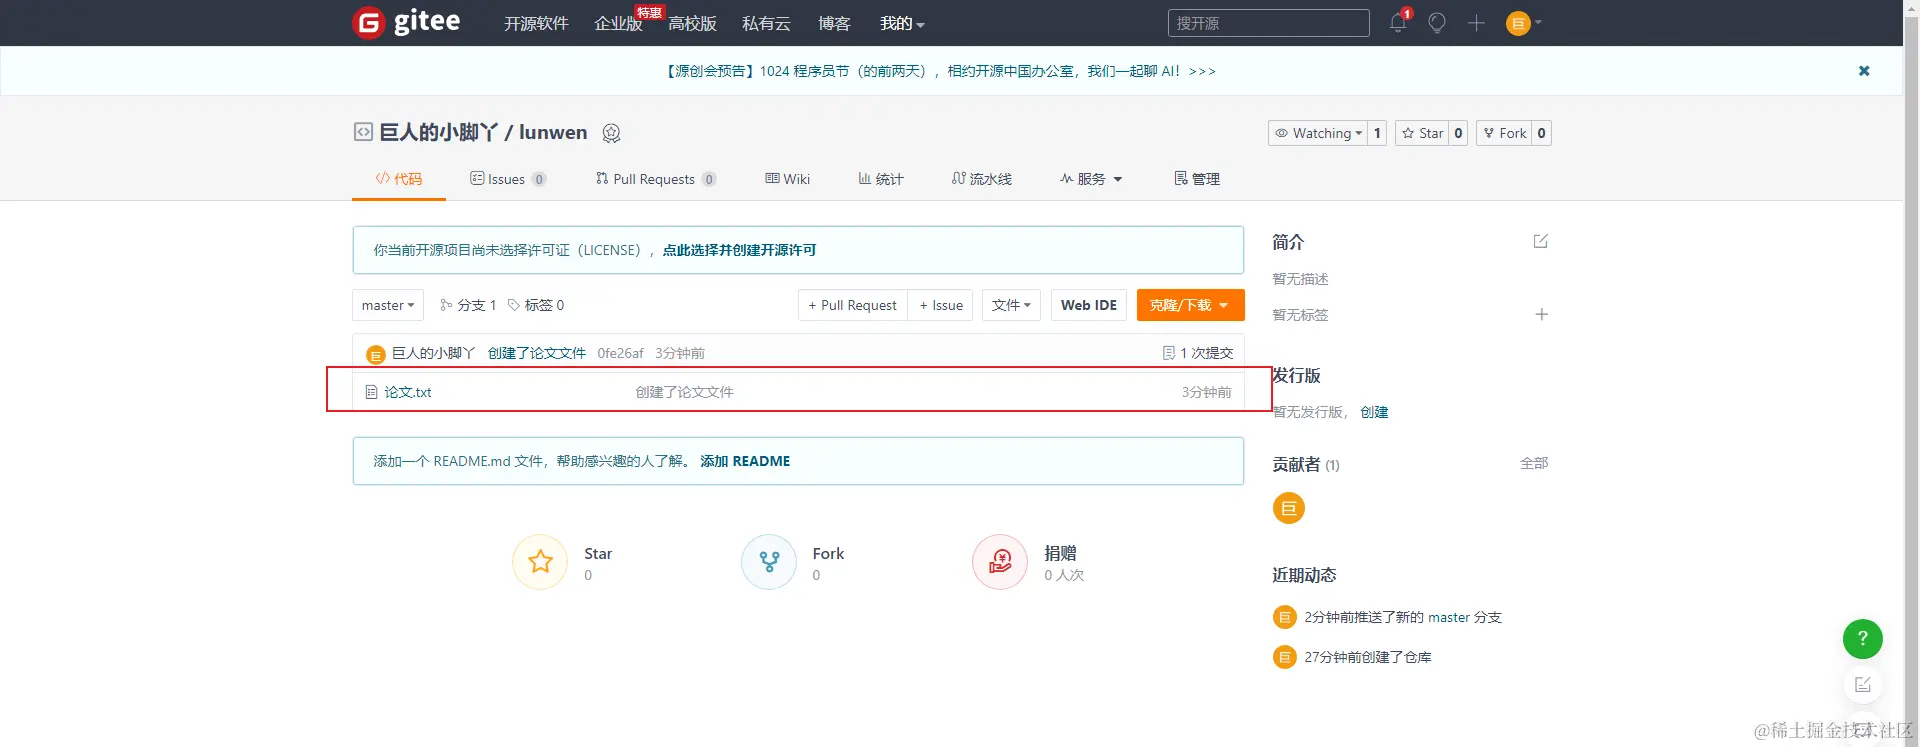Switch to the Issues tab
Viewport: 1920px width, 747px height.
508,179
